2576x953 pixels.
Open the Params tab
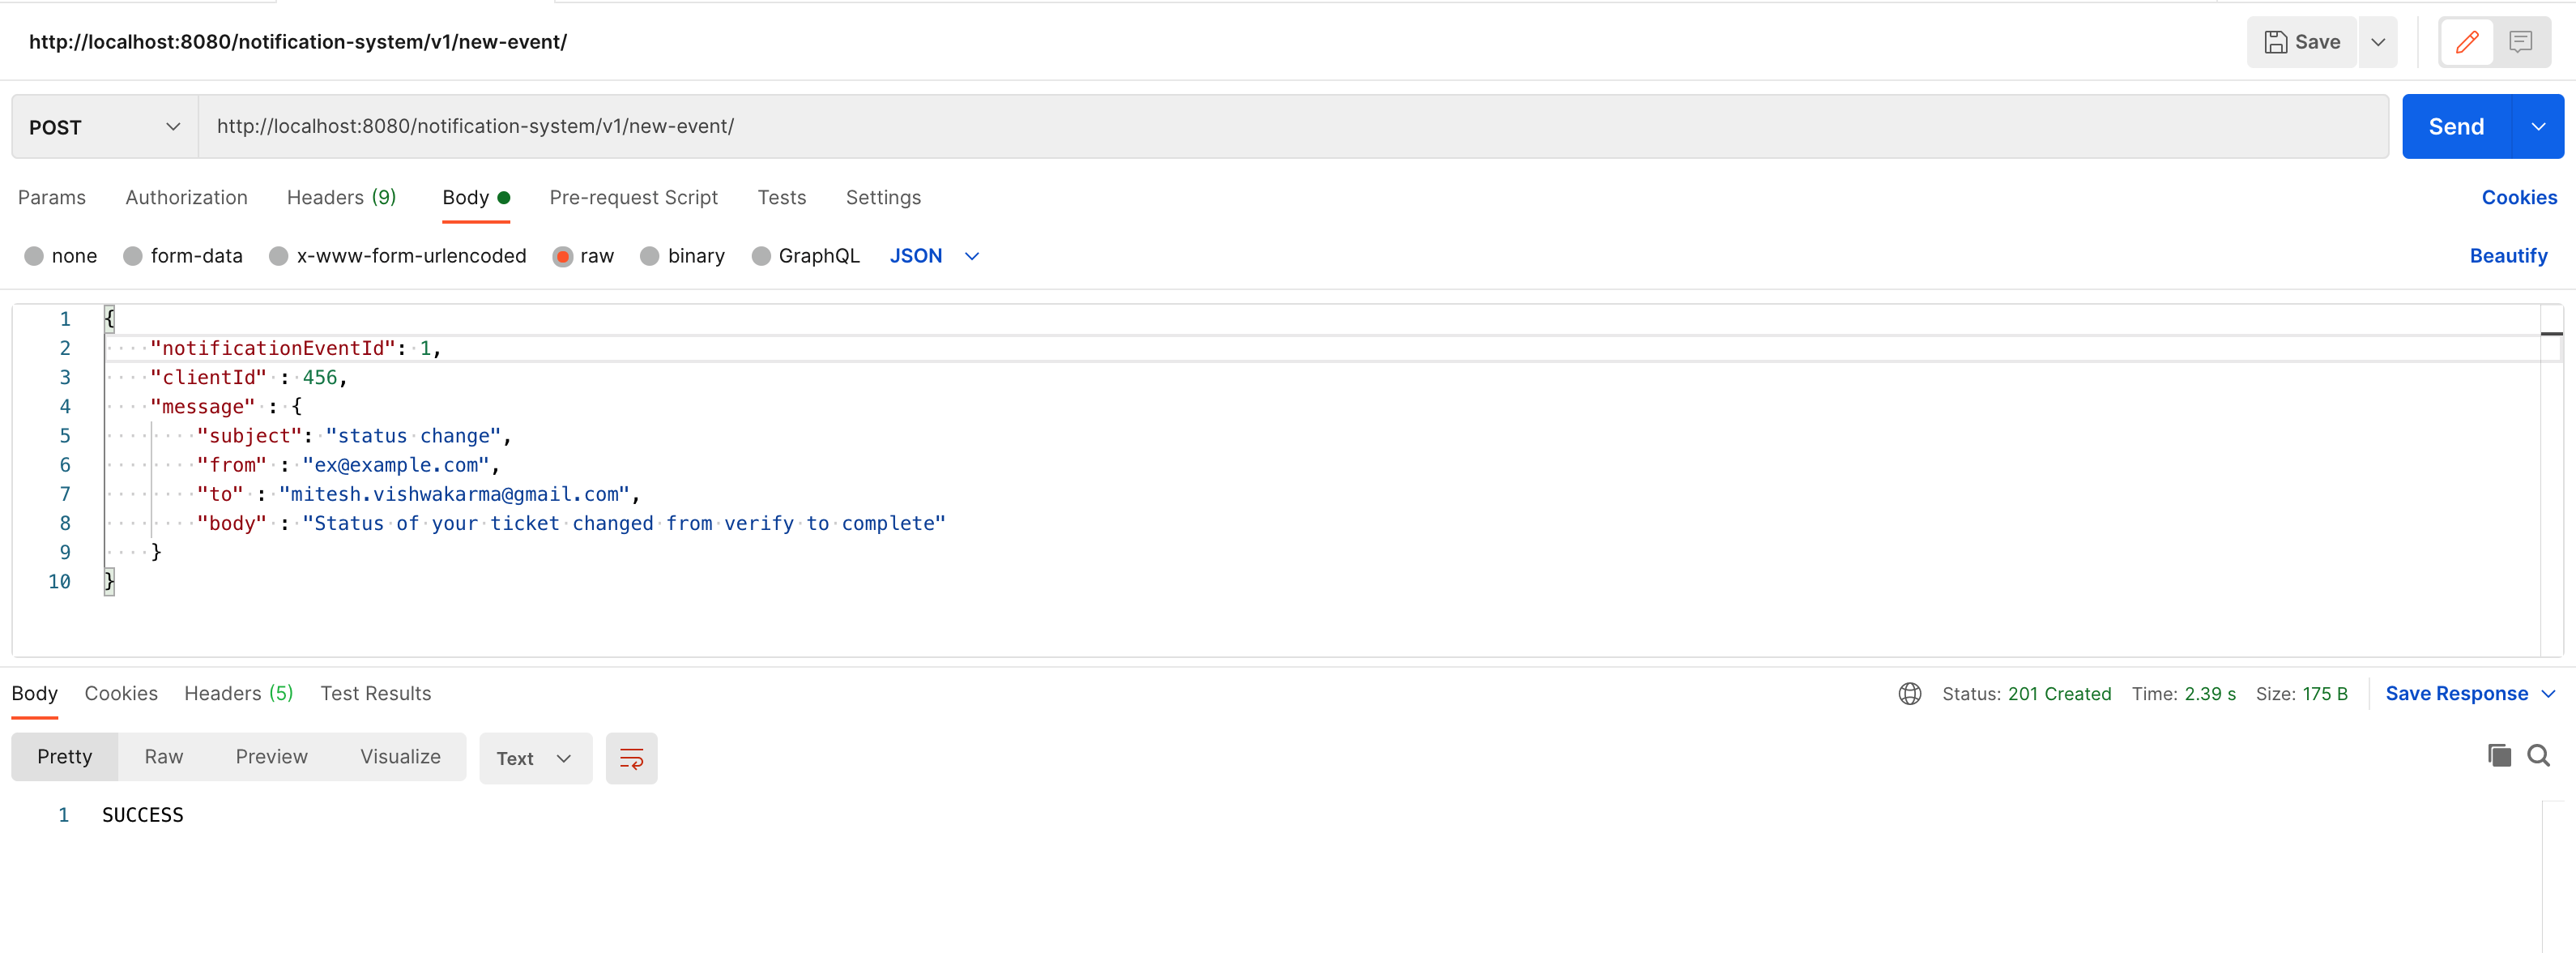[x=52, y=198]
